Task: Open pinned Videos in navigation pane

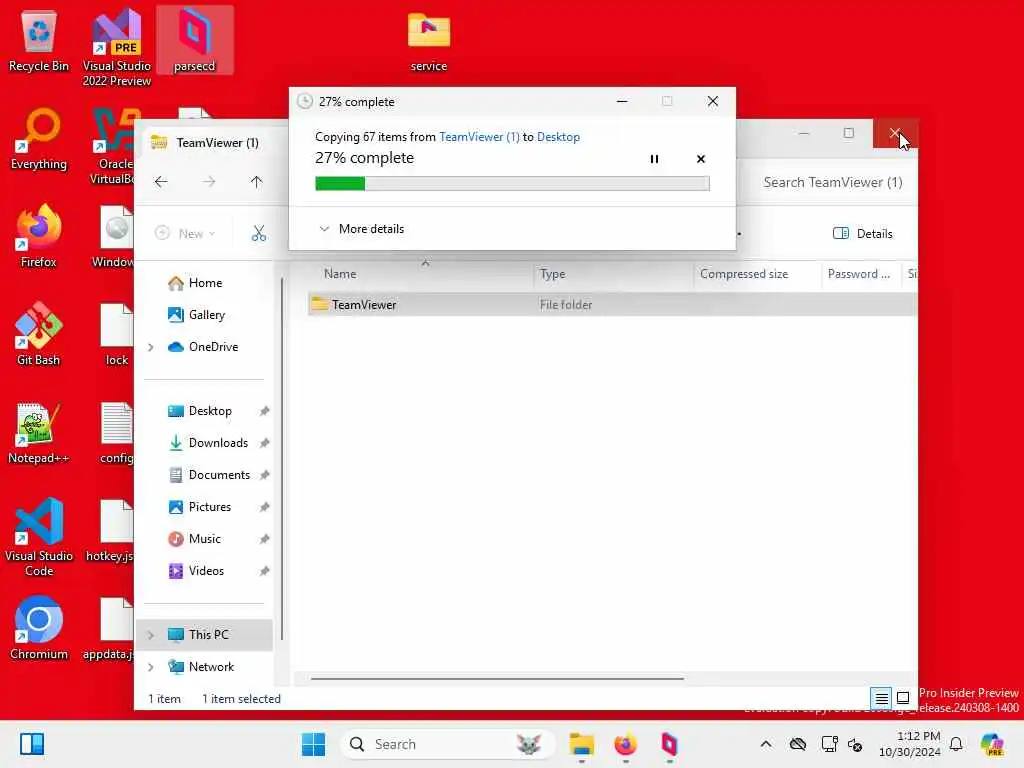Action: 206,571
